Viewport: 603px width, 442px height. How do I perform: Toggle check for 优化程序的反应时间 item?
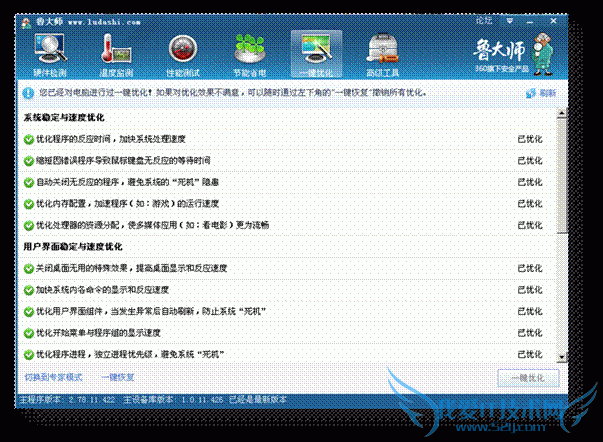[28, 139]
